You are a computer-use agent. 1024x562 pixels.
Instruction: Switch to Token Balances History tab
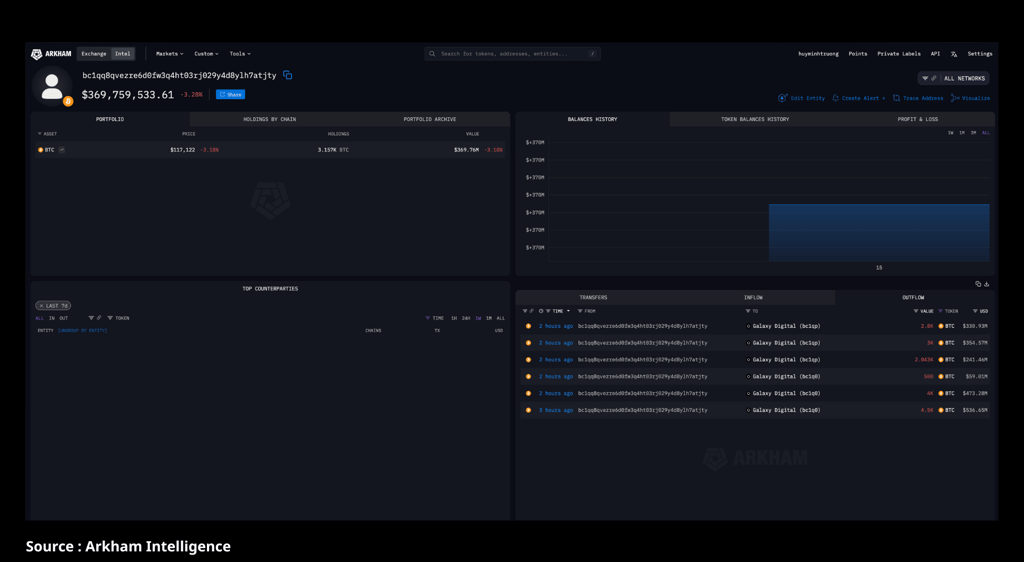755,119
